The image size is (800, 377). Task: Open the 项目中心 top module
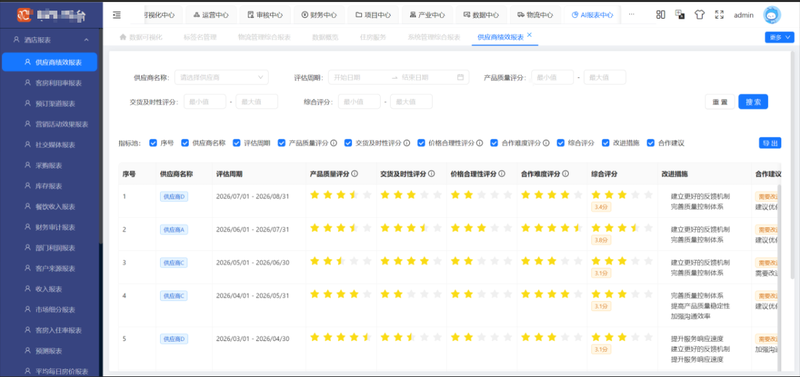click(x=373, y=15)
